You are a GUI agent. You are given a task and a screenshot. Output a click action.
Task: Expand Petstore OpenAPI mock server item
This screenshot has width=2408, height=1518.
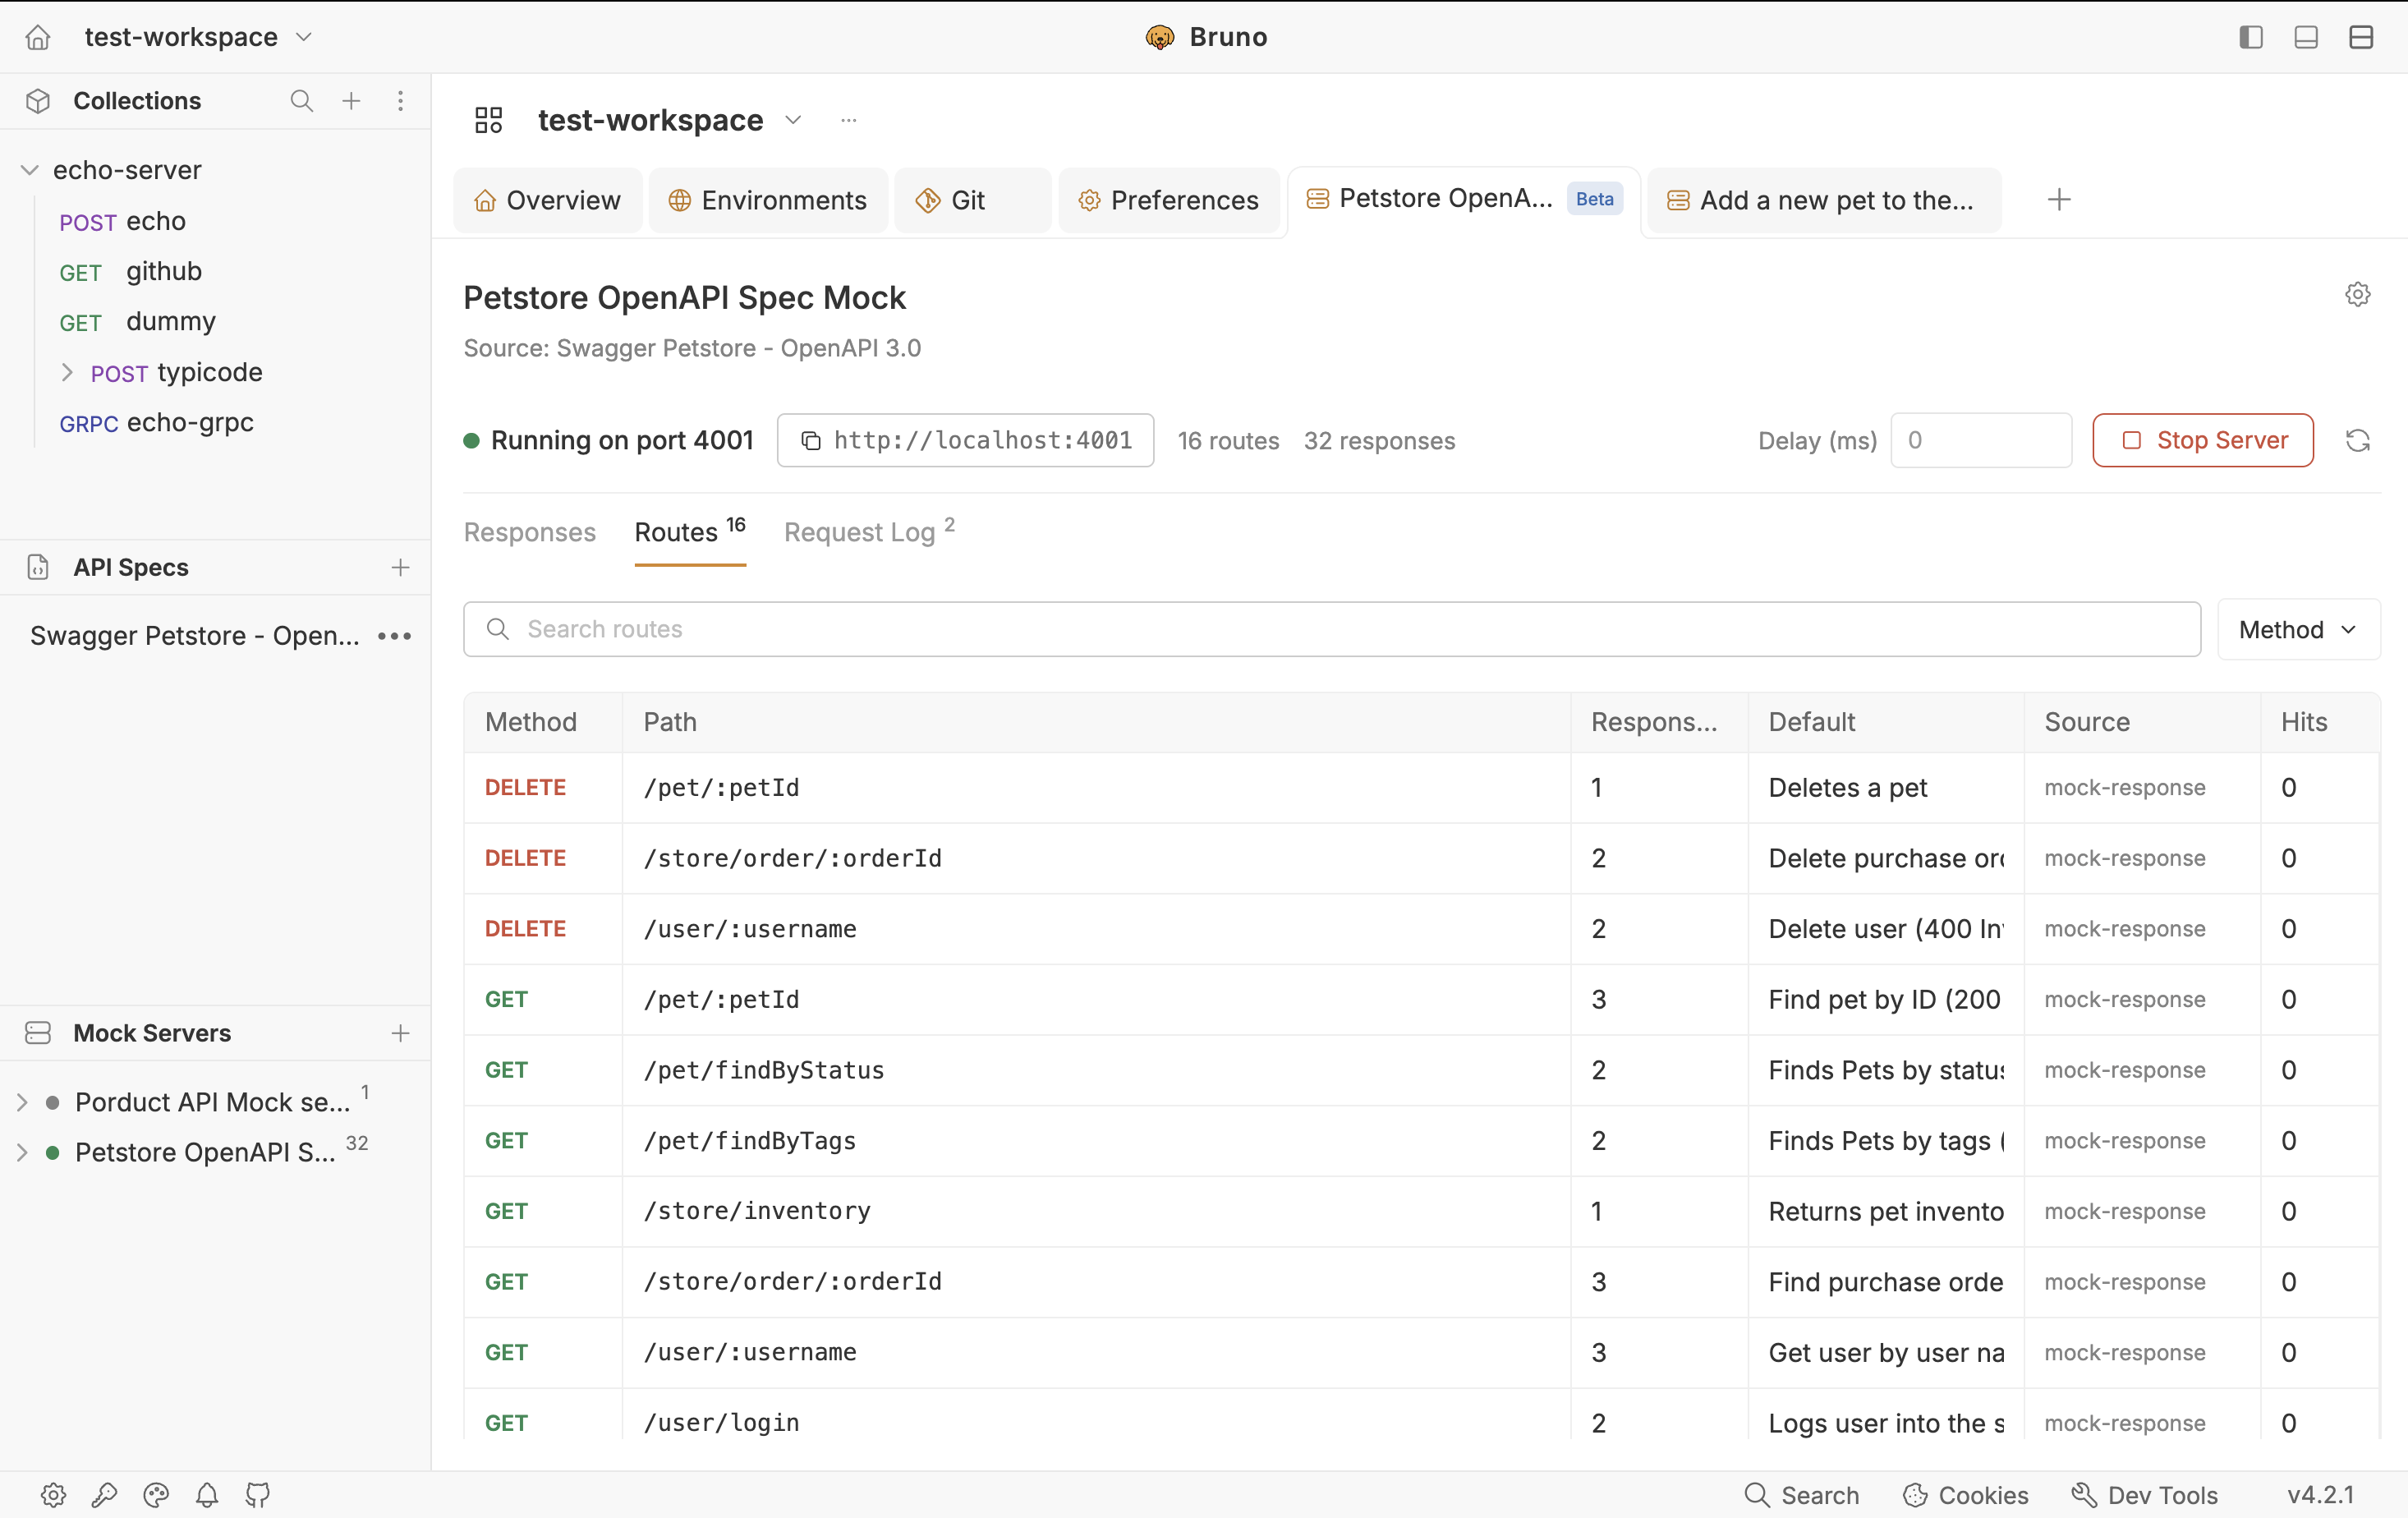(22, 1152)
